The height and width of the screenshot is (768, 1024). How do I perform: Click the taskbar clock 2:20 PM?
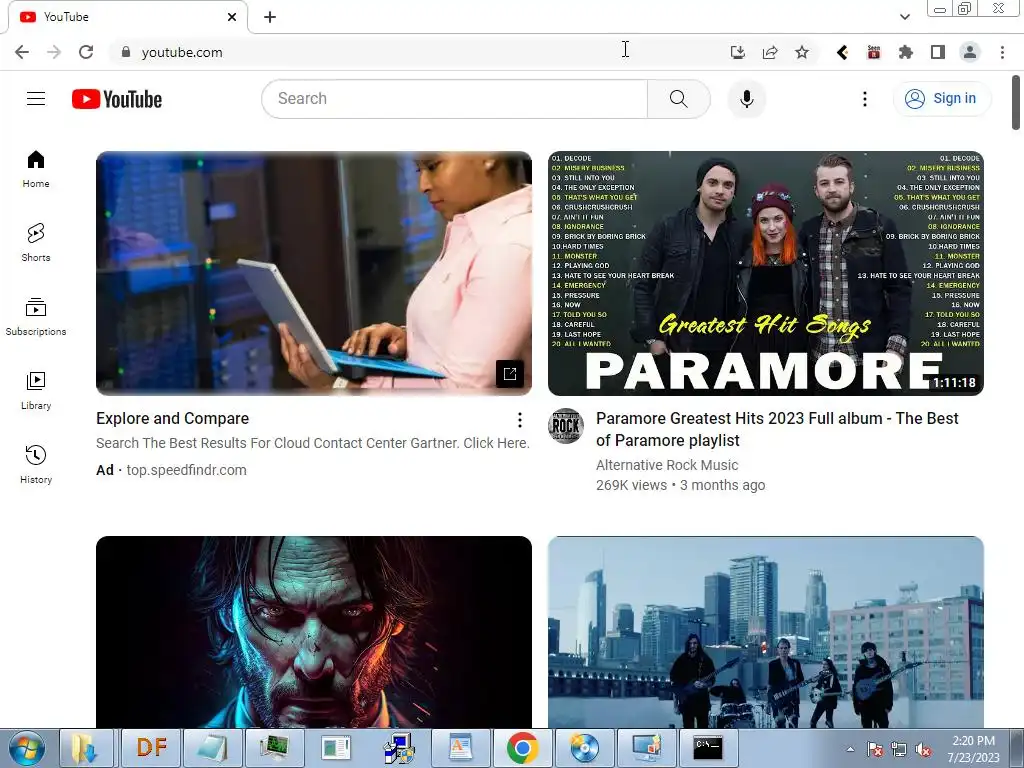point(974,749)
